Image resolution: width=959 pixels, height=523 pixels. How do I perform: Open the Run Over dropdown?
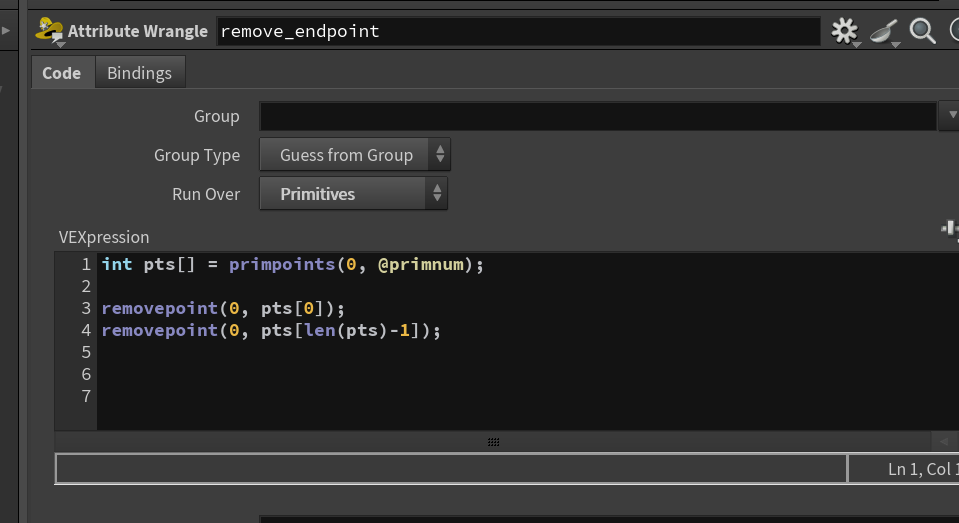point(354,194)
